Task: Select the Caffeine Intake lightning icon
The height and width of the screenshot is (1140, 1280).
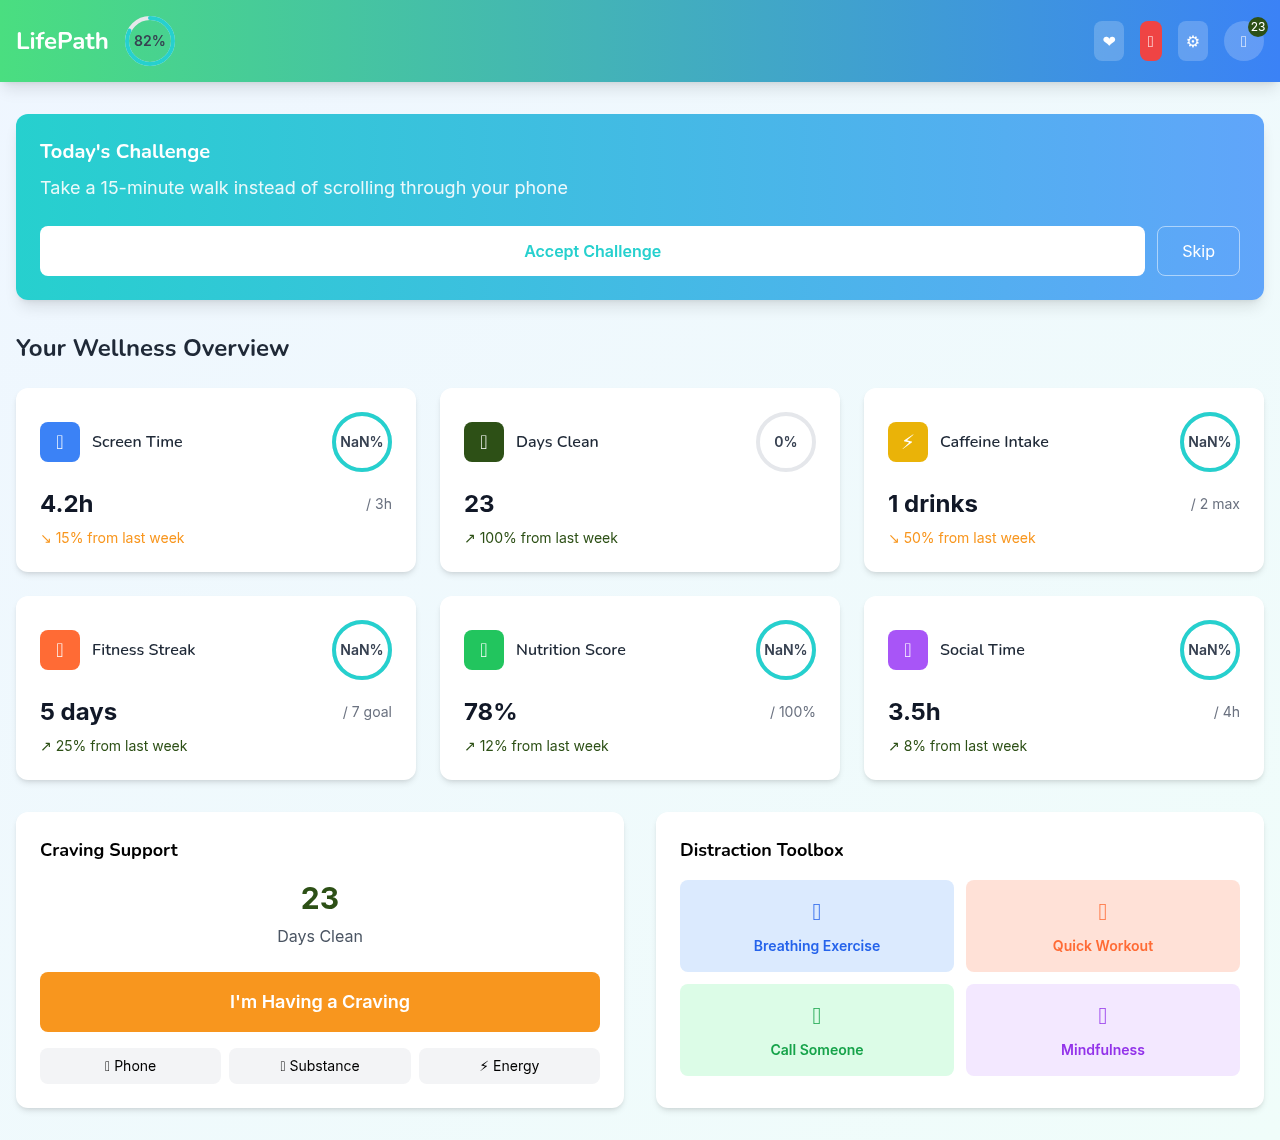Action: pos(907,441)
